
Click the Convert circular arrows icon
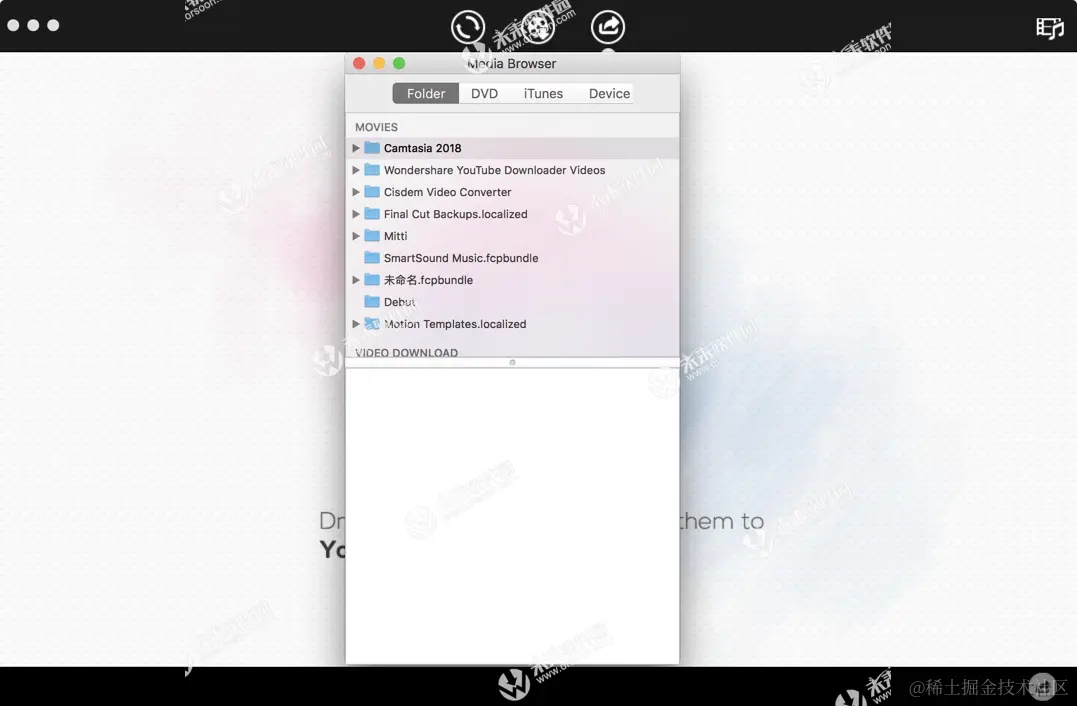point(468,27)
